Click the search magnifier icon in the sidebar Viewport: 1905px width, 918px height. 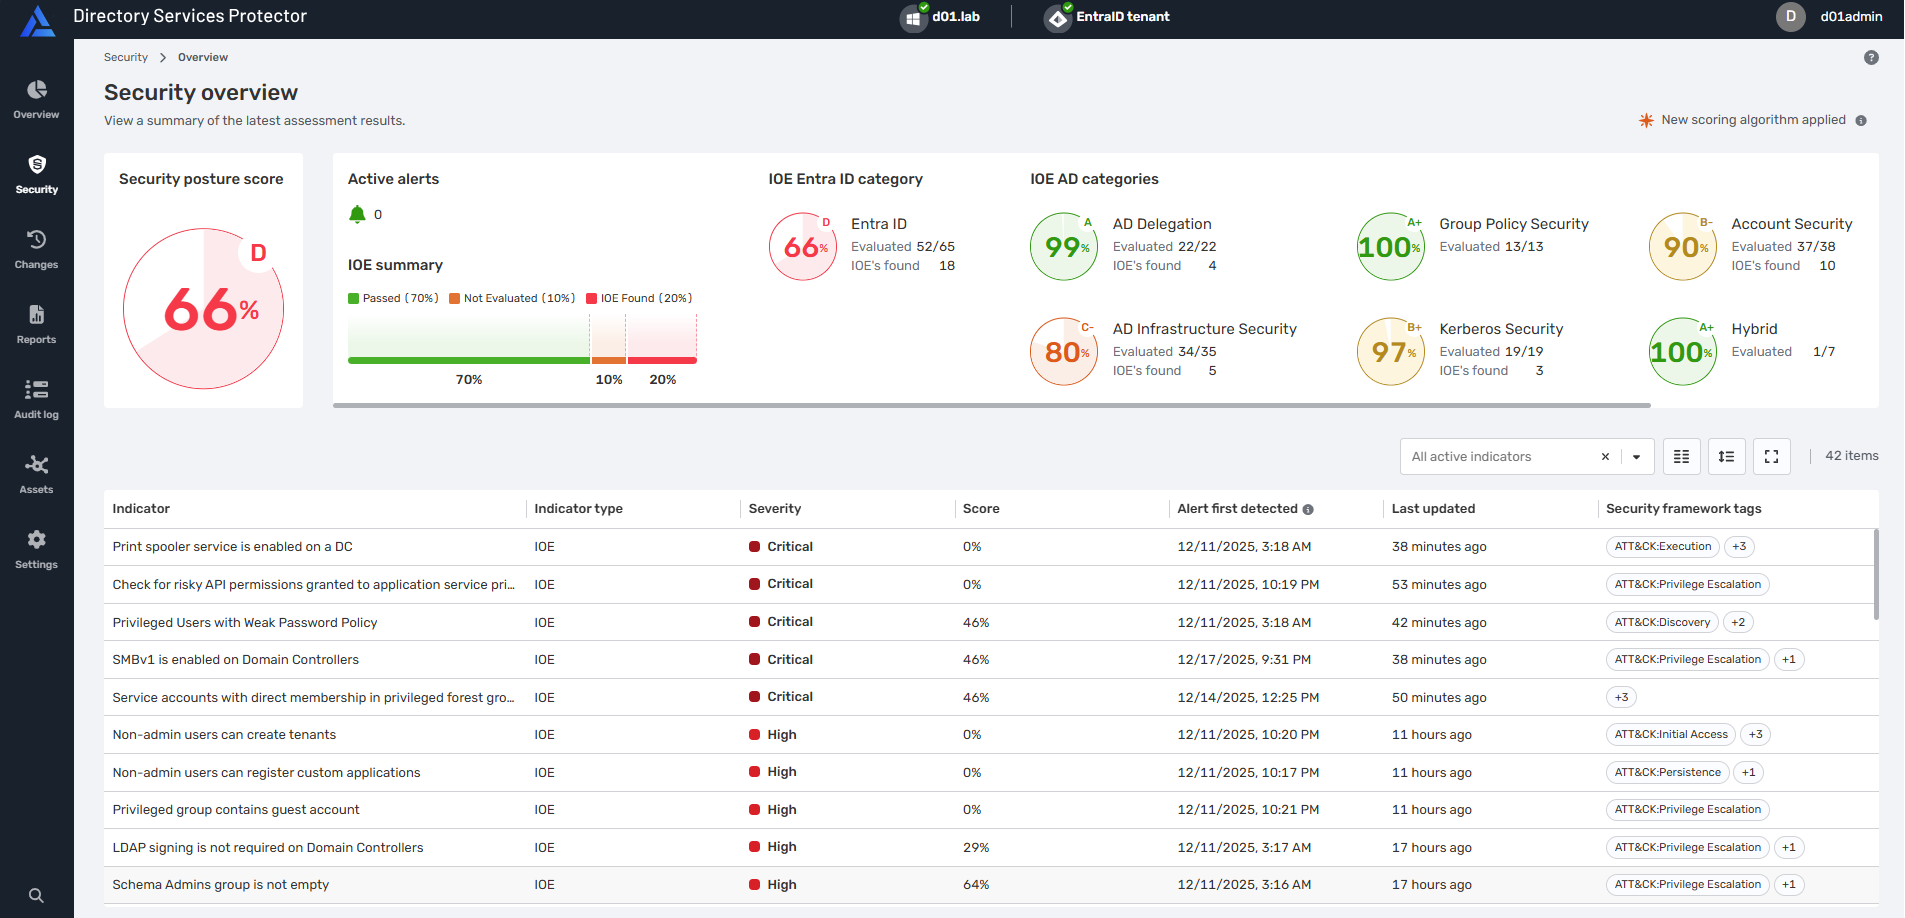(36, 896)
